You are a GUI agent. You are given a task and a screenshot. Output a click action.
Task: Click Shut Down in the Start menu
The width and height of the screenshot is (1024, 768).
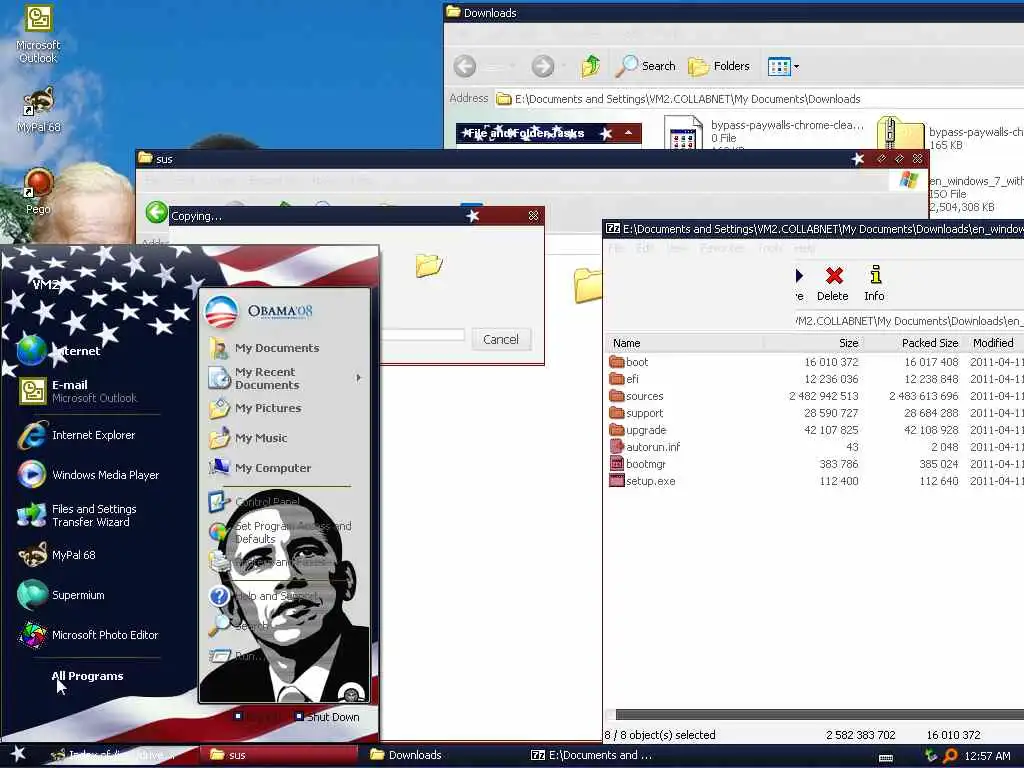click(x=327, y=716)
